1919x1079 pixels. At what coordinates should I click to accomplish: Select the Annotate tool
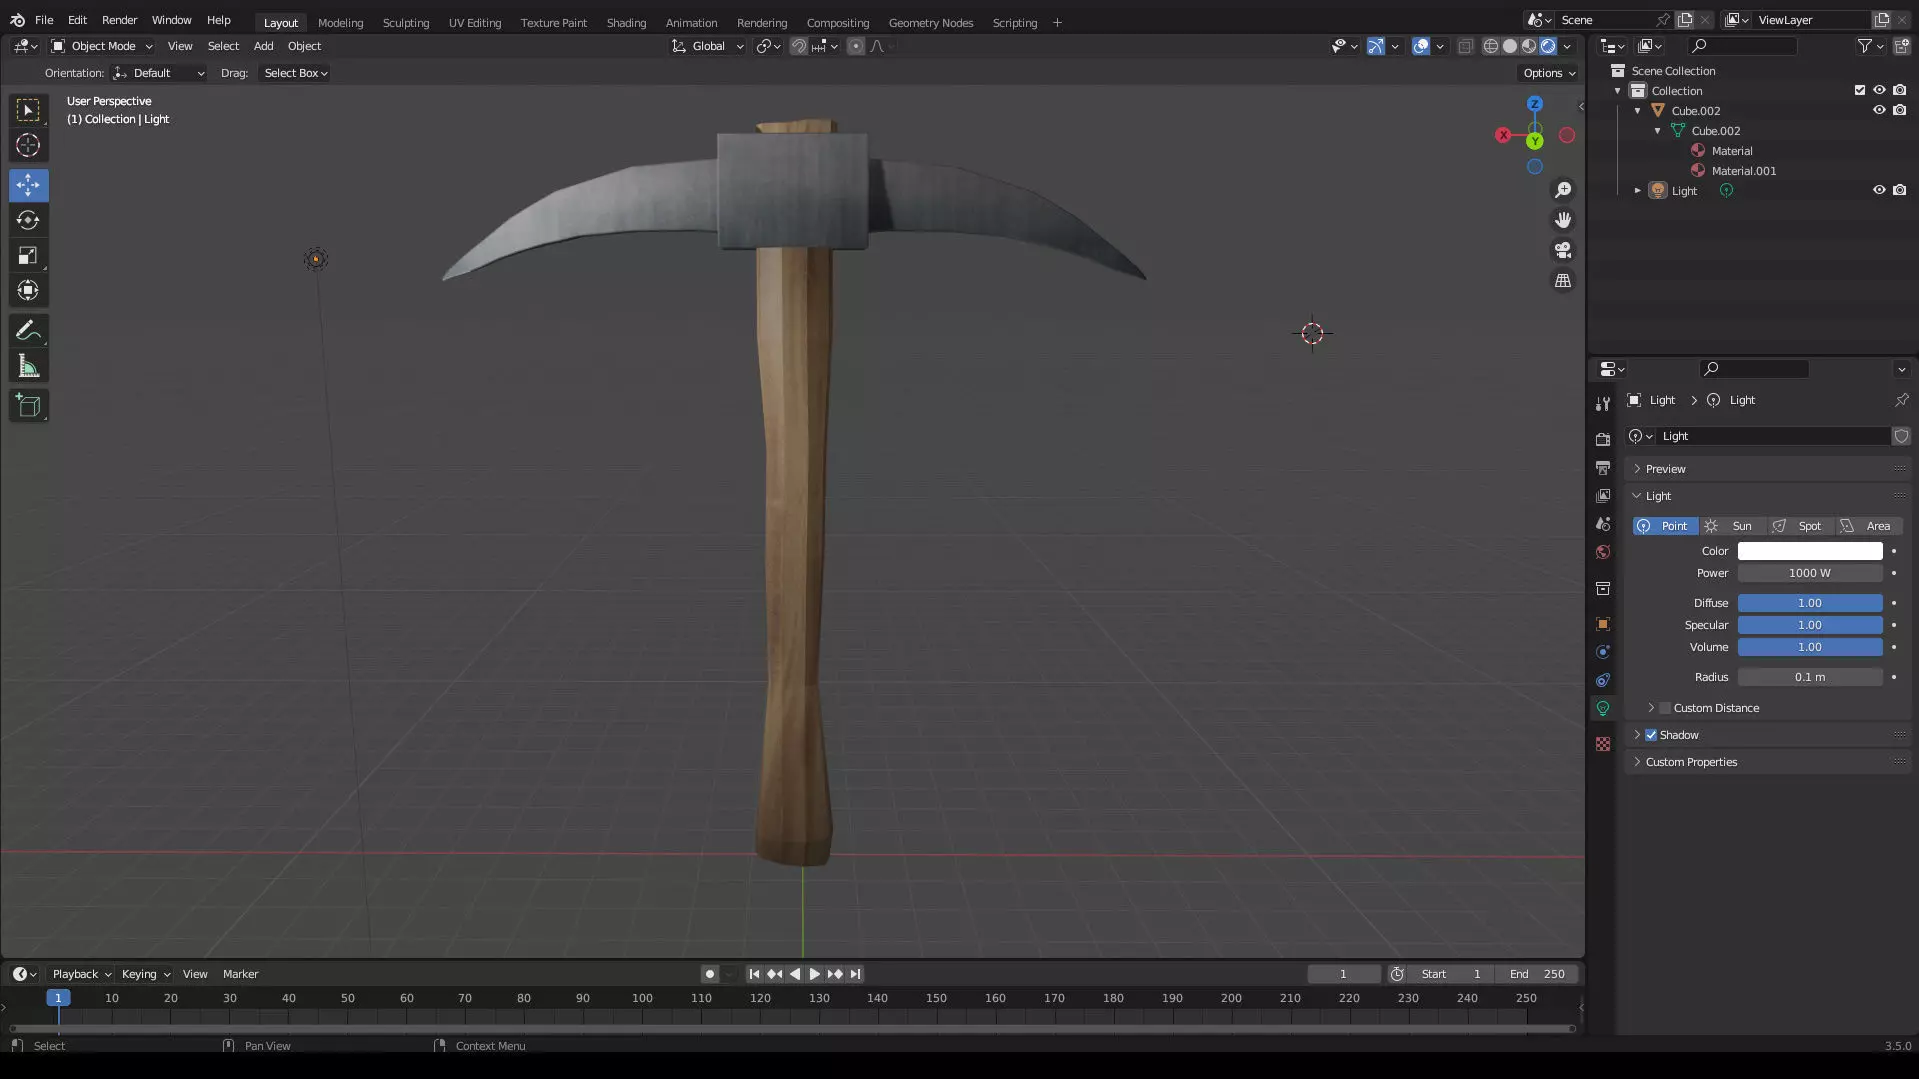(x=28, y=331)
